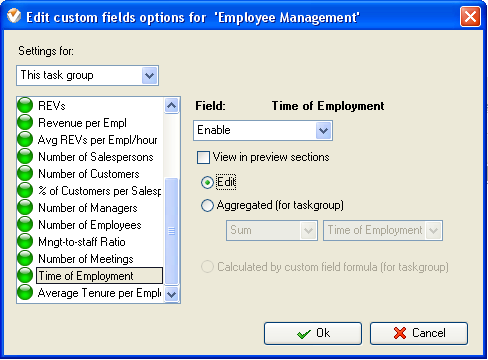Select Number of Employees in field list
This screenshot has height=360, width=488.
coord(90,225)
